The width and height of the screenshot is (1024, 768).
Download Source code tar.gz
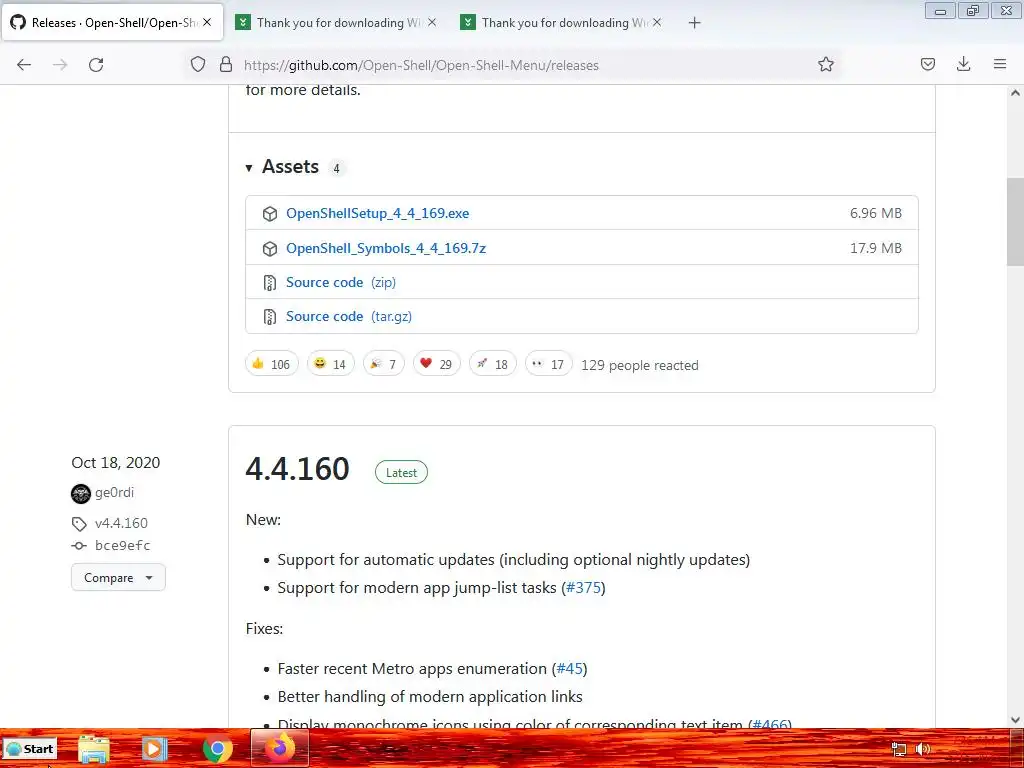pos(349,316)
